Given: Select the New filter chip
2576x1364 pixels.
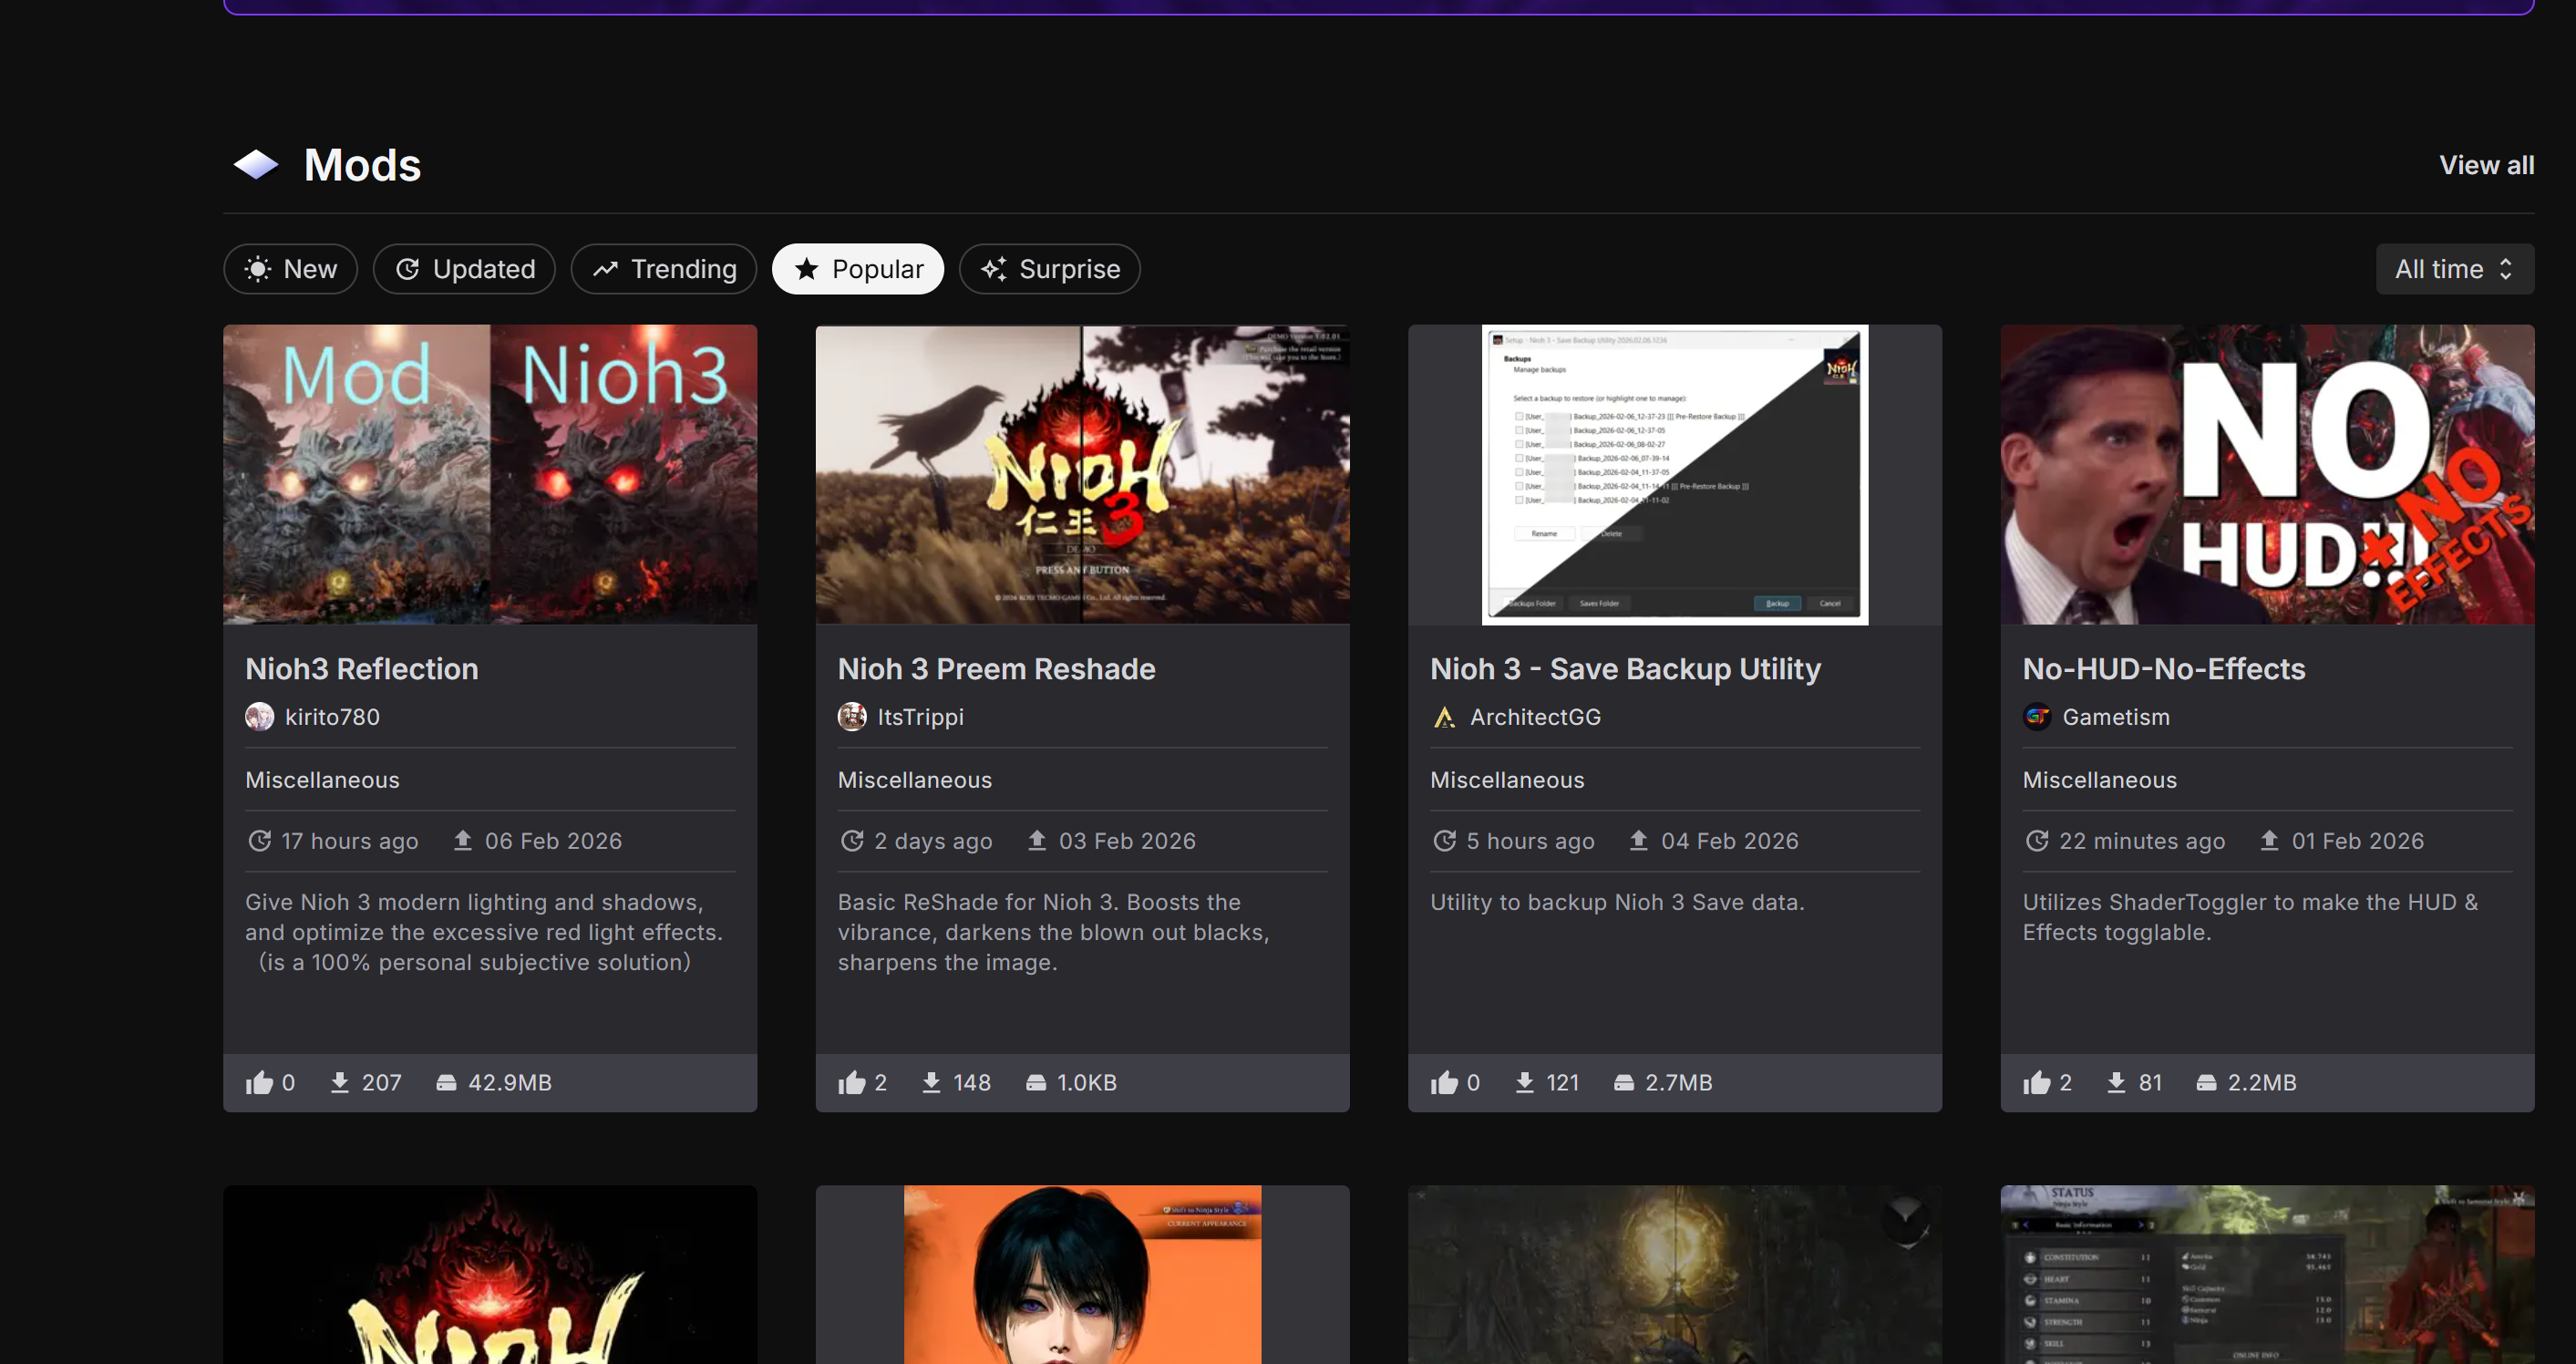Looking at the screenshot, I should tap(290, 269).
